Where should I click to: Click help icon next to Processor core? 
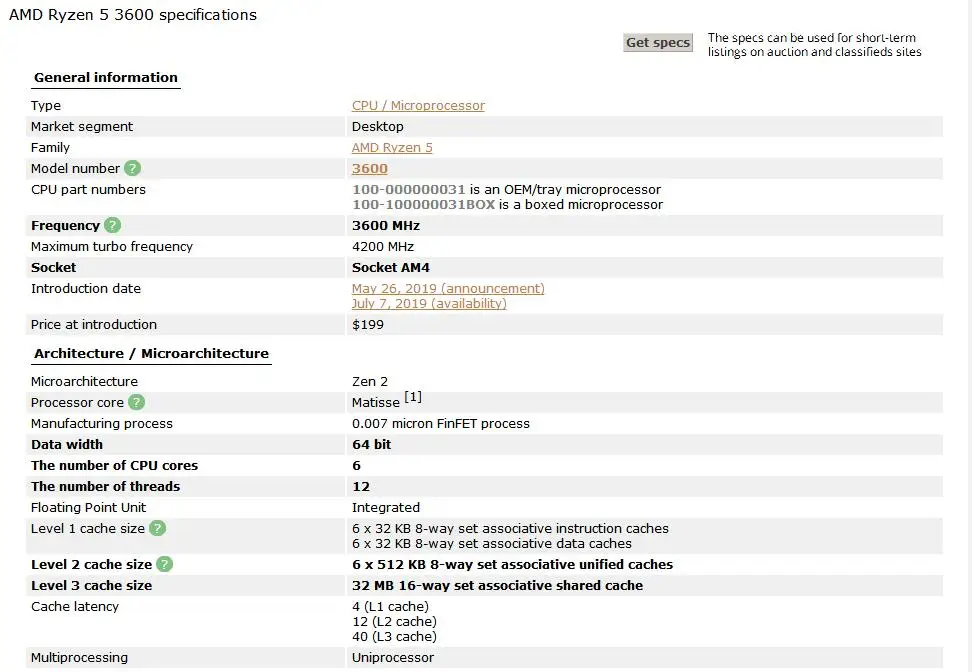136,402
